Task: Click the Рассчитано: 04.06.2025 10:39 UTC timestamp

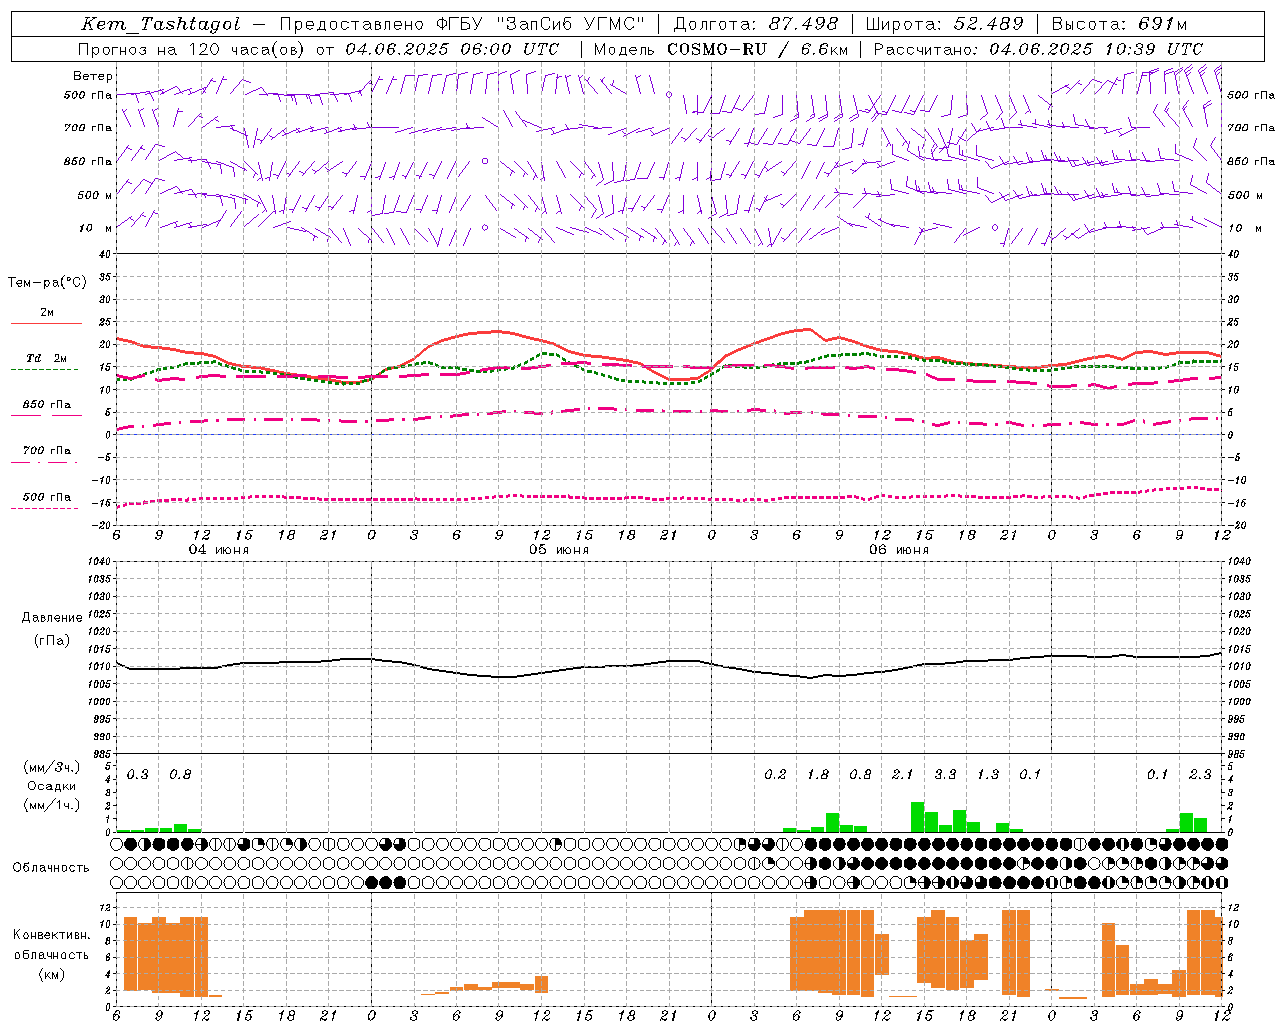Action: coord(1038,49)
